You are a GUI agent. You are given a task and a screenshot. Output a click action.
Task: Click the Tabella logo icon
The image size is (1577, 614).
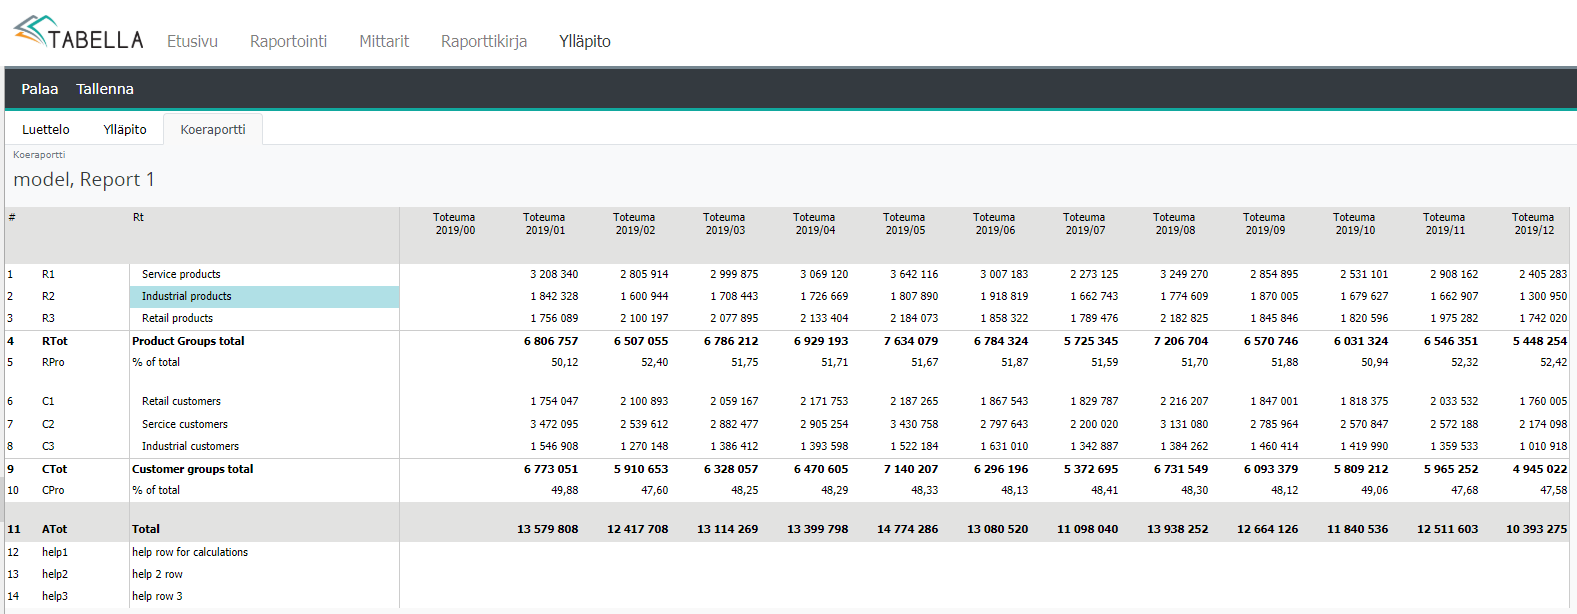[34, 30]
